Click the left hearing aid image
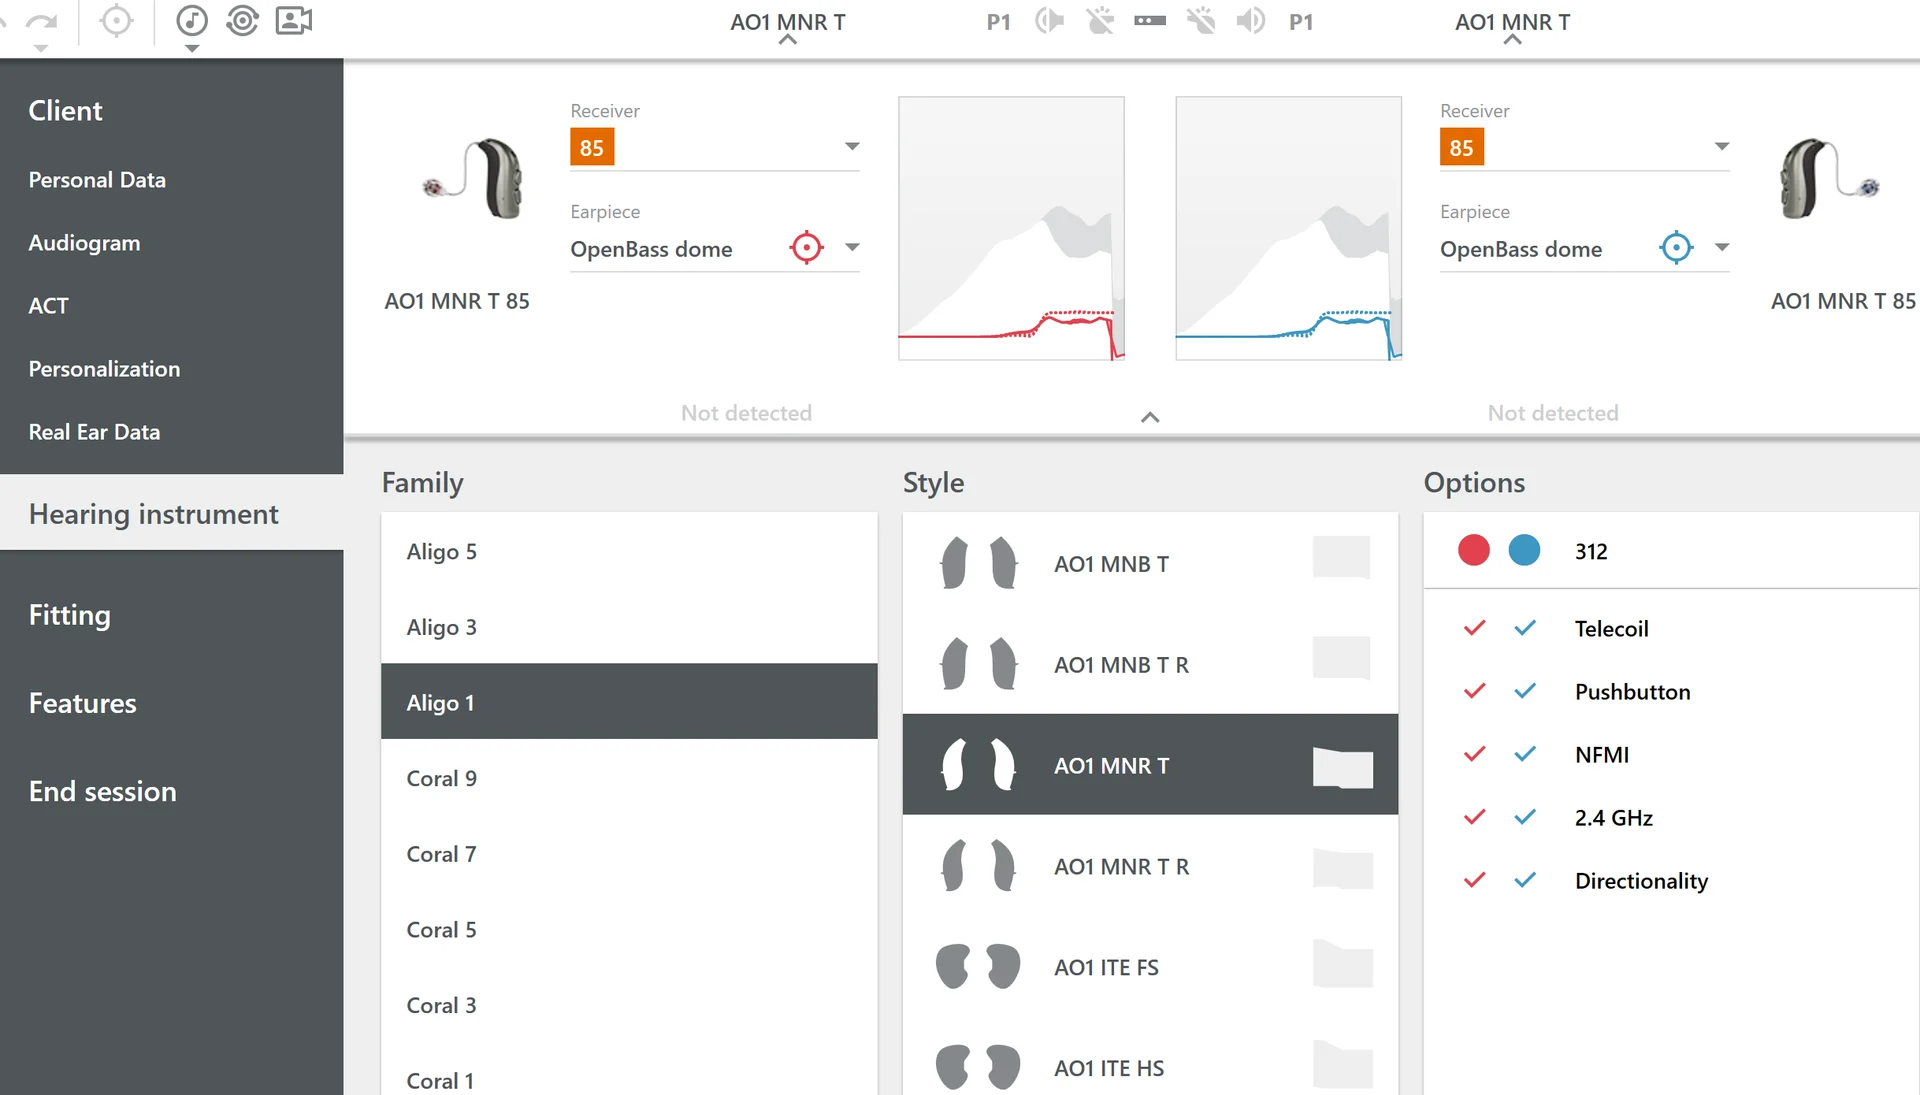Screen dimensions: 1920x1095 [472, 180]
